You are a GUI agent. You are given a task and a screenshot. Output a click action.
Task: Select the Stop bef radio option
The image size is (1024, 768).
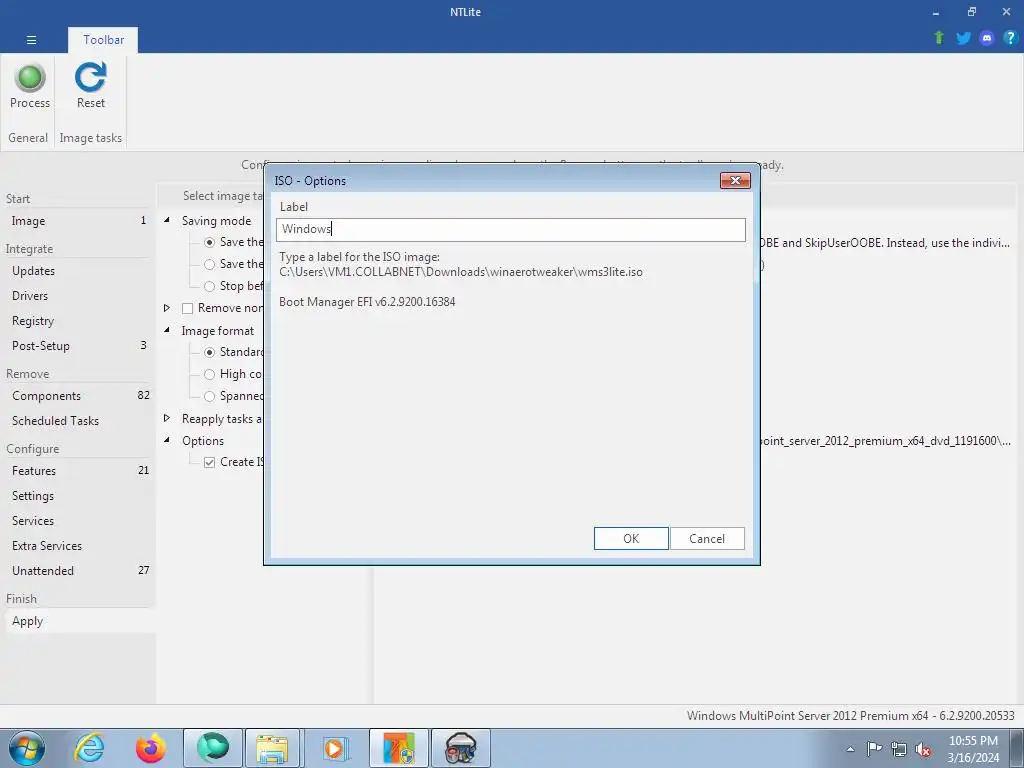click(x=209, y=287)
